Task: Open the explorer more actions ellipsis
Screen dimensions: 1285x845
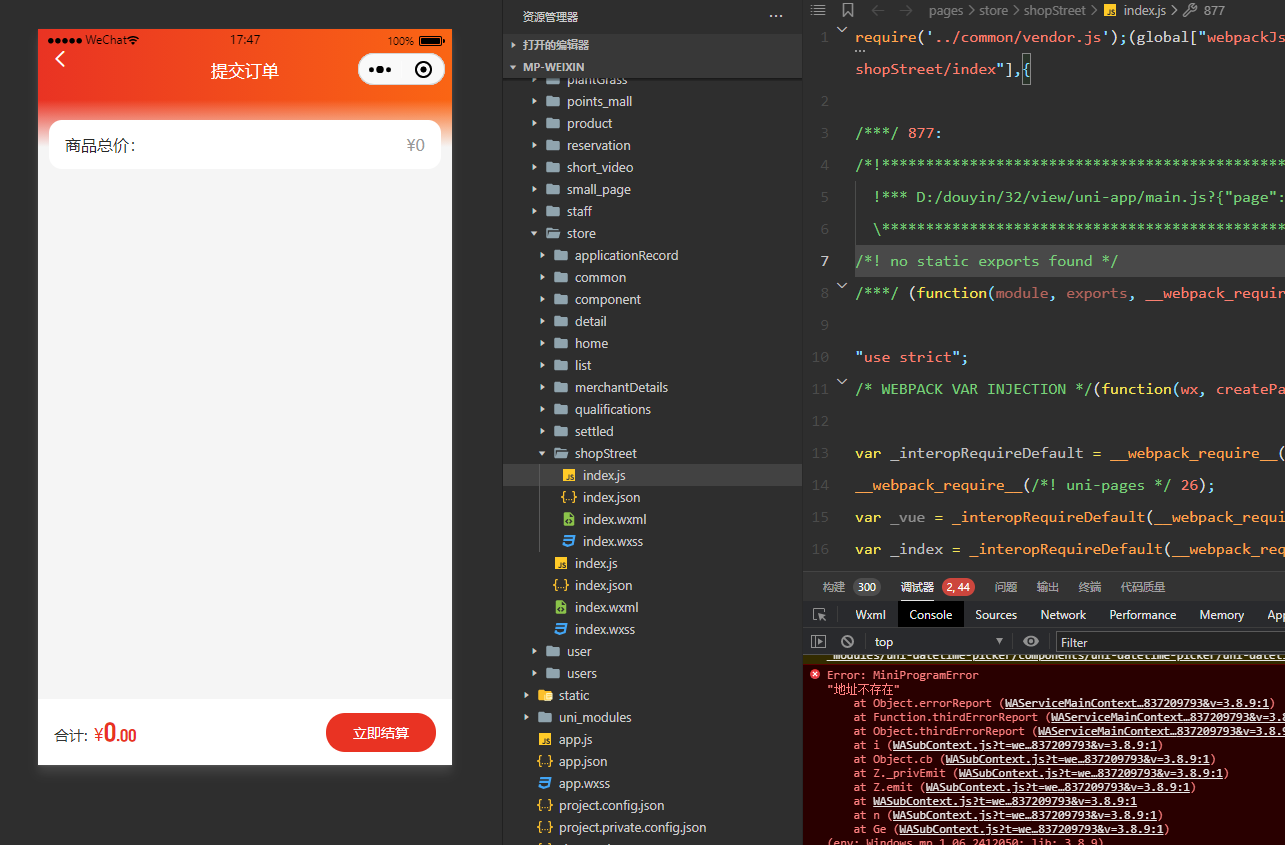Action: pos(776,16)
